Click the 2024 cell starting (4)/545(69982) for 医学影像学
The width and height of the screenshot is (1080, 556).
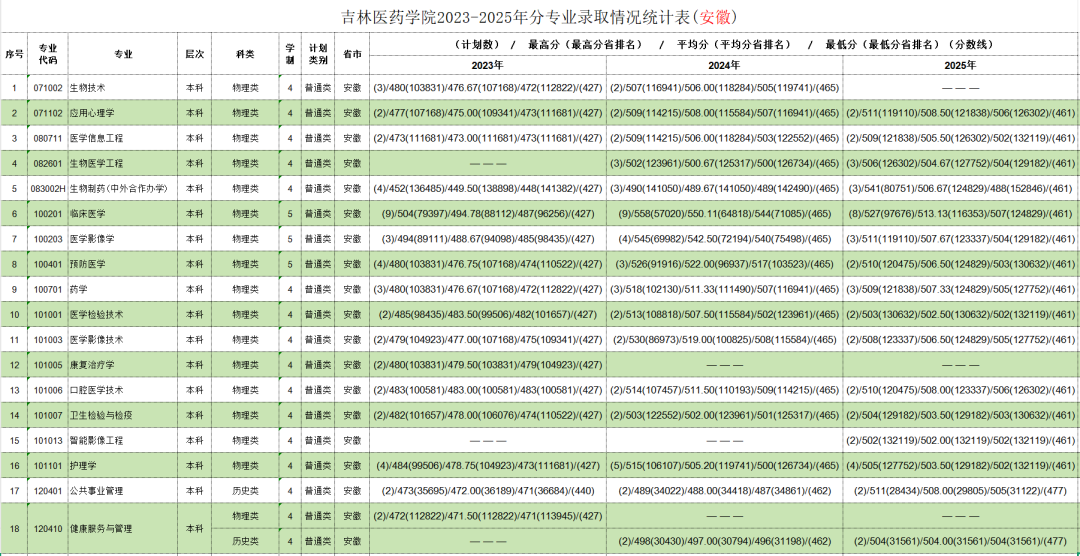[x=724, y=239]
